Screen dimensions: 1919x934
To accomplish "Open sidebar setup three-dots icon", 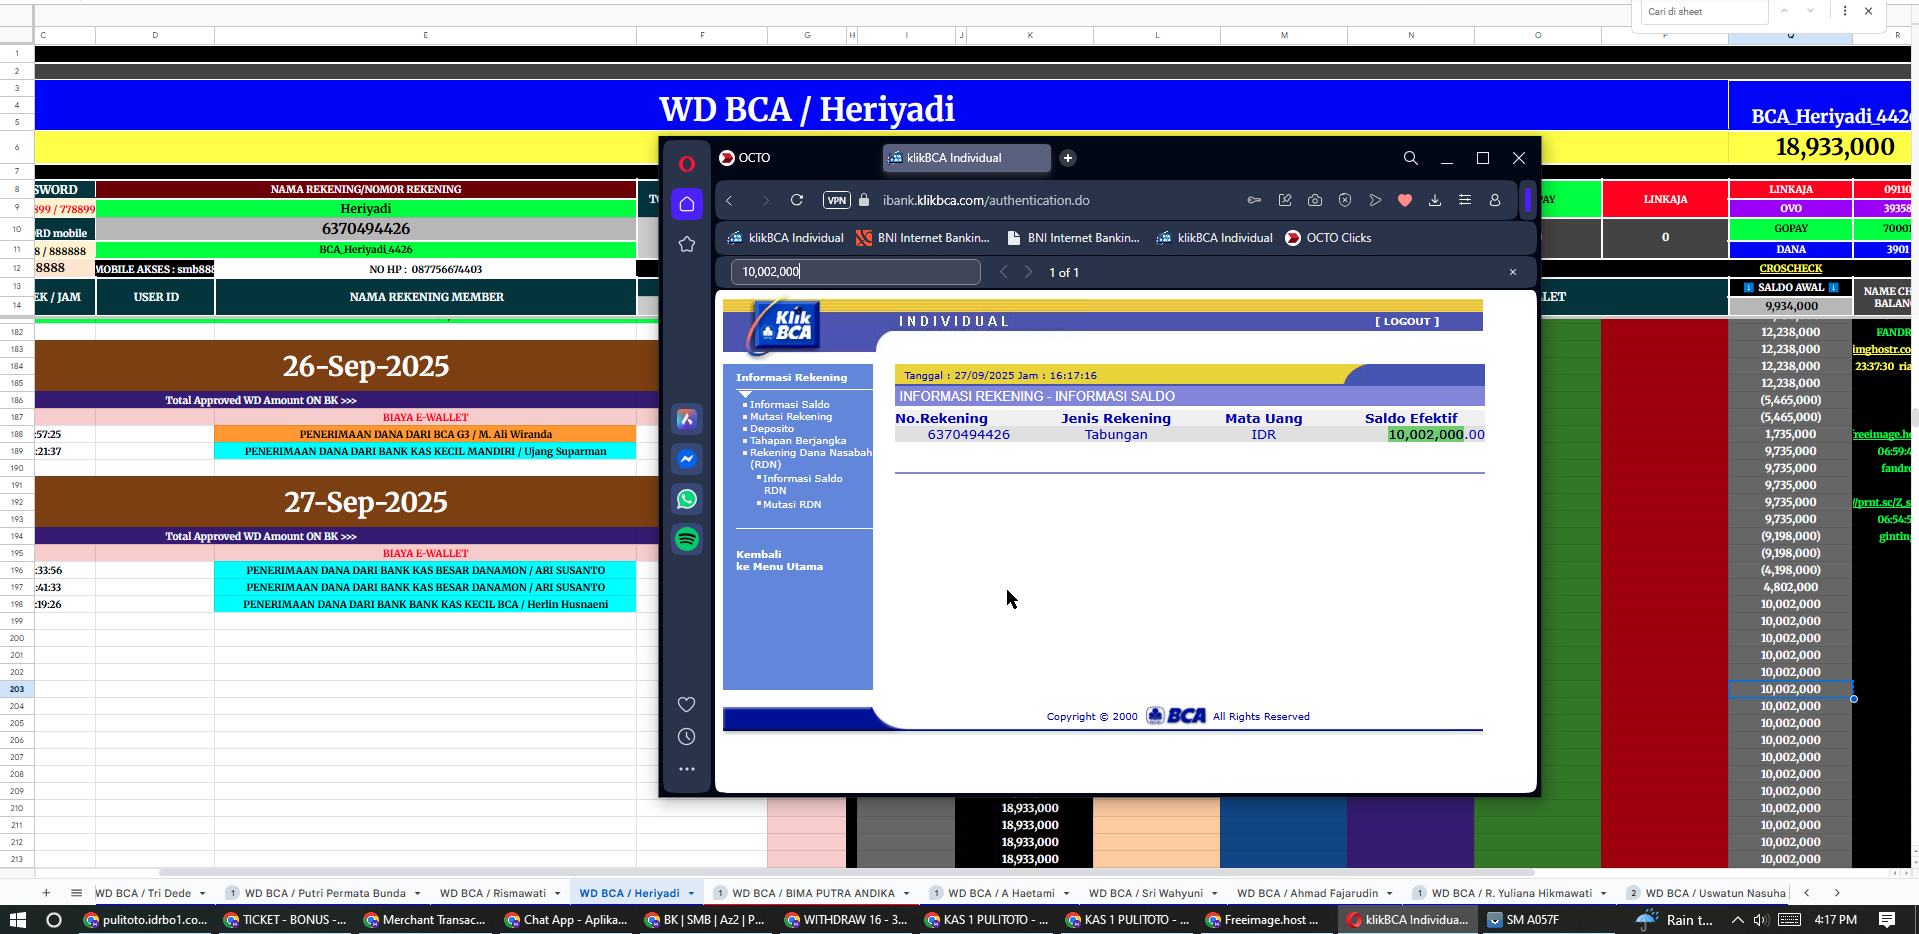I will click(x=687, y=769).
